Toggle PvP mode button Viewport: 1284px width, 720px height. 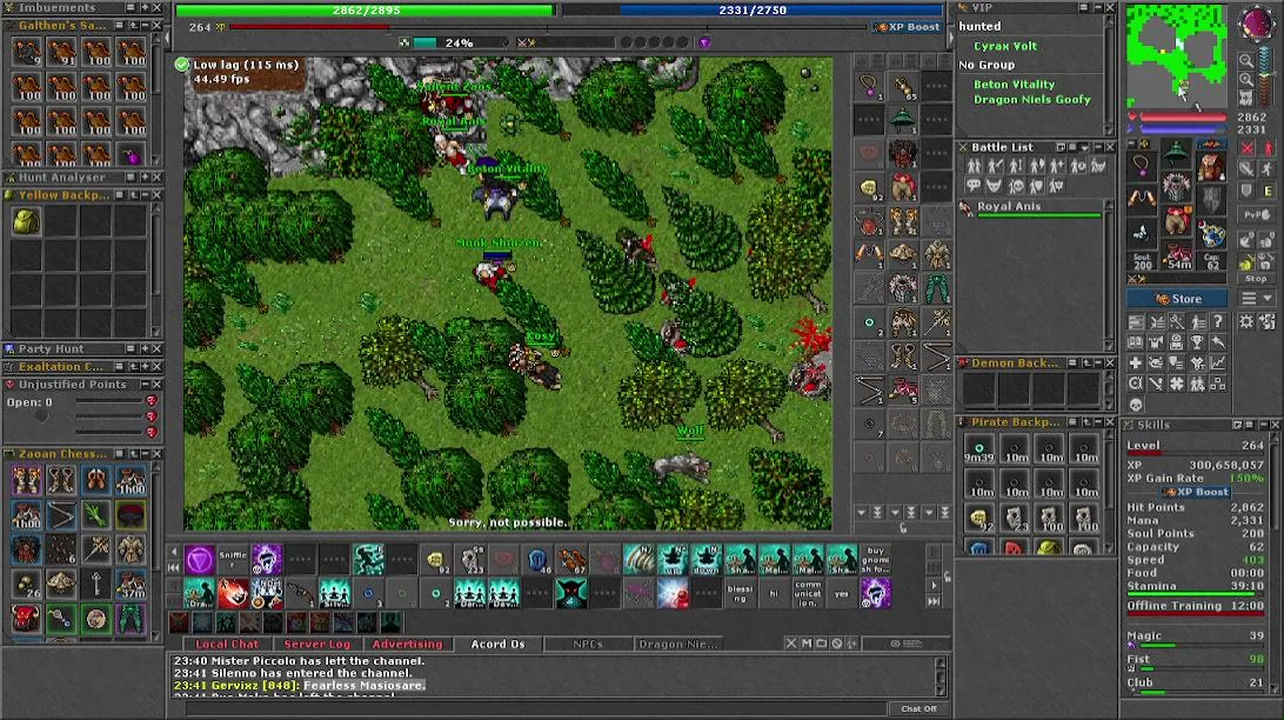coord(1257,214)
